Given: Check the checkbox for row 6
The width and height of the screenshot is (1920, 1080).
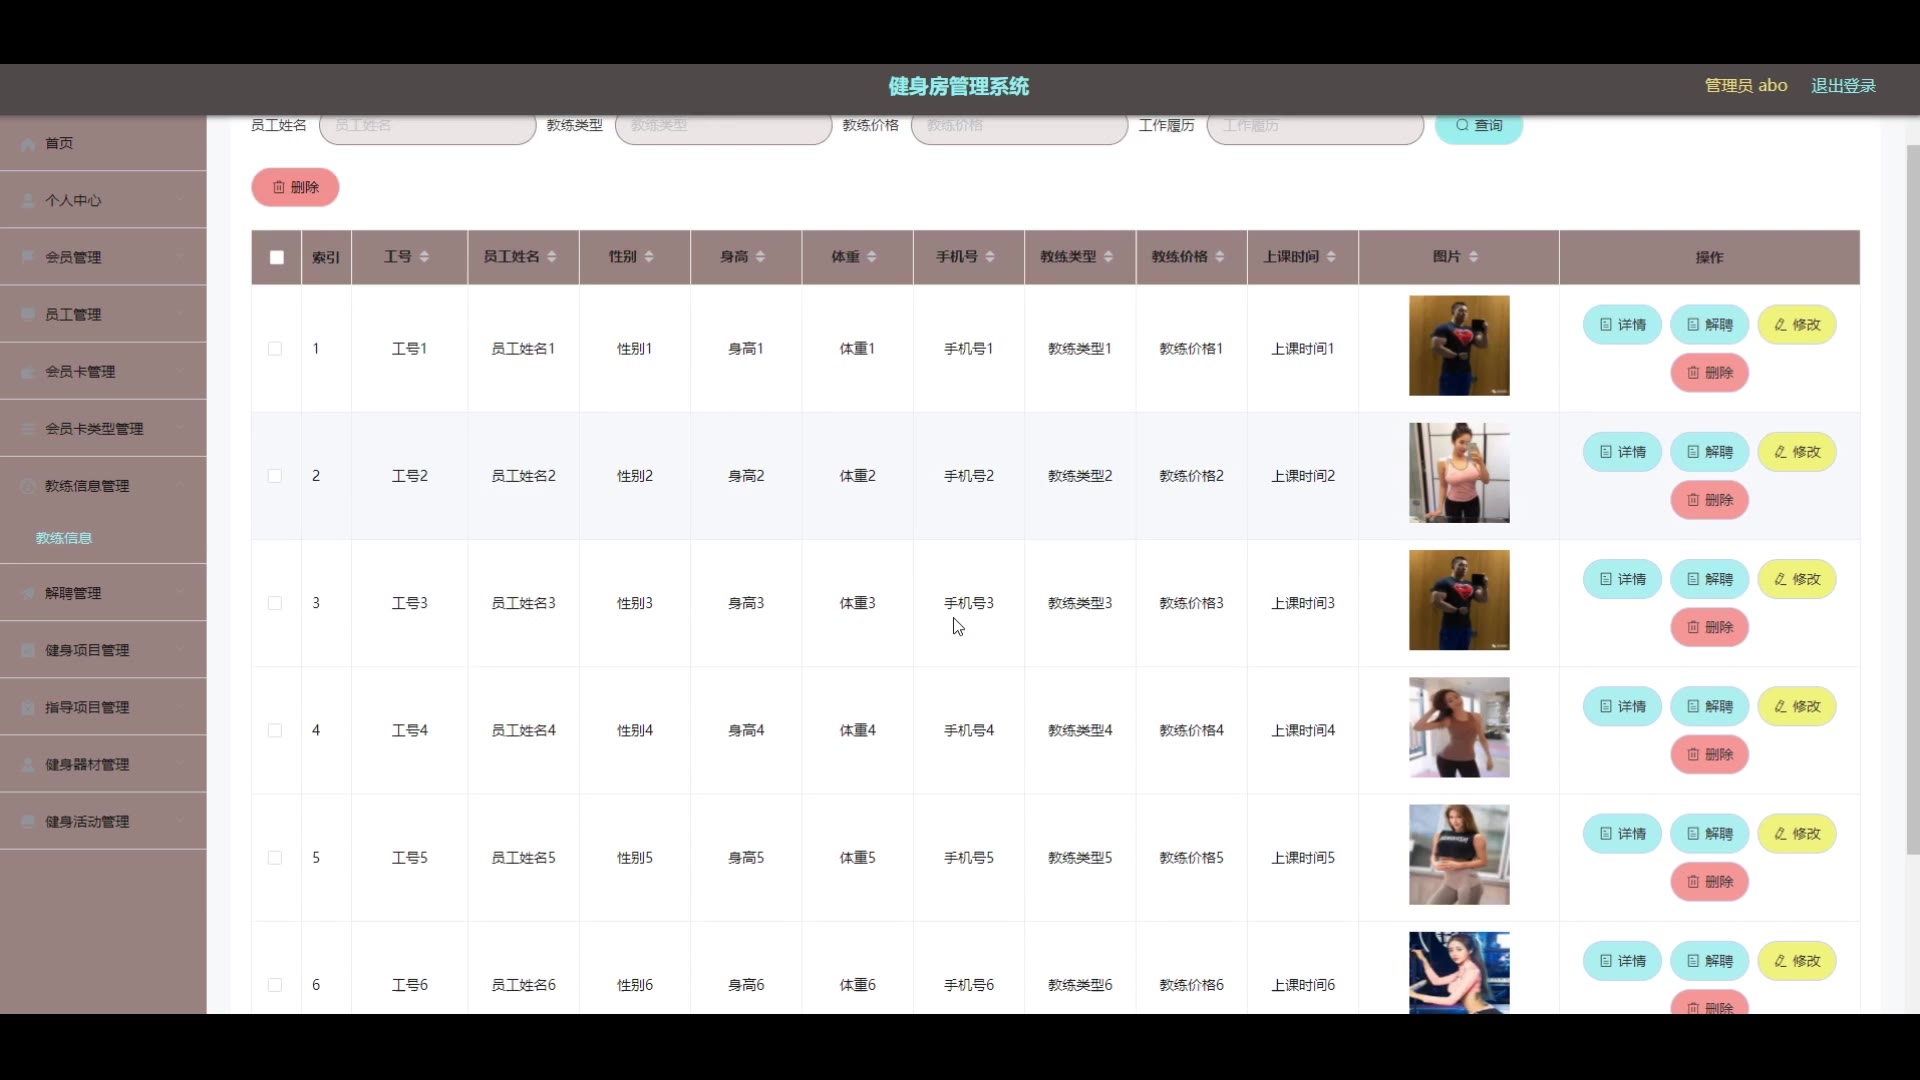Looking at the screenshot, I should point(275,985).
